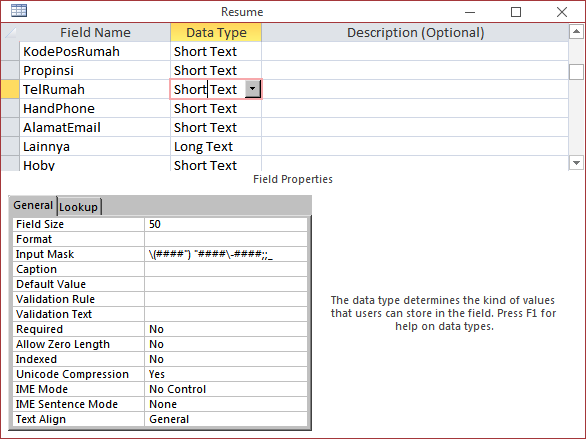Select the Propinsi field name cell
The width and height of the screenshot is (586, 439).
[x=95, y=70]
